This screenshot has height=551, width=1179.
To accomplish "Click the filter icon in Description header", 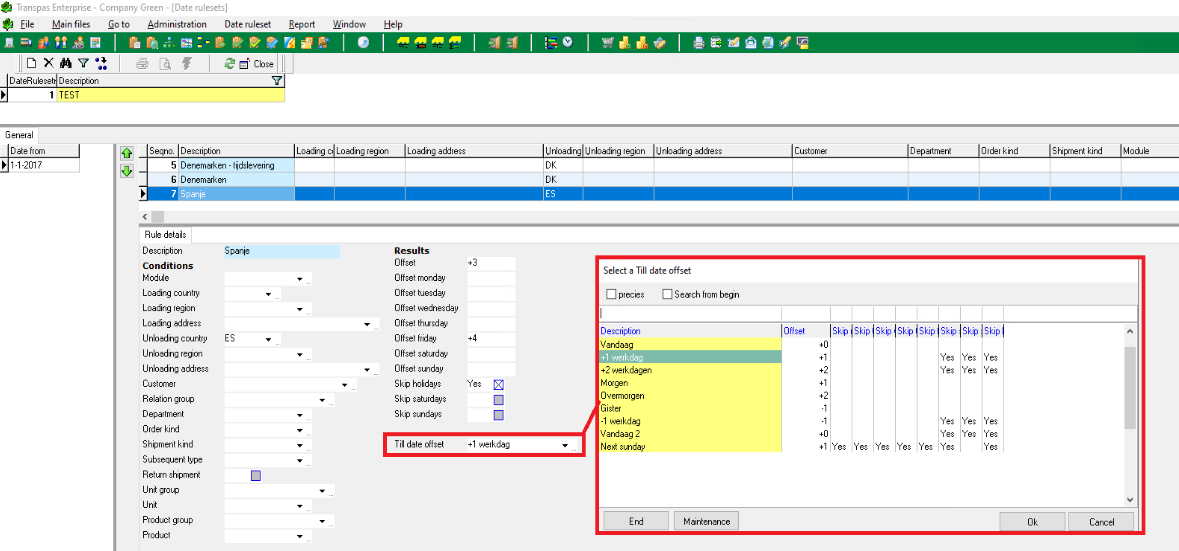I will (x=277, y=81).
